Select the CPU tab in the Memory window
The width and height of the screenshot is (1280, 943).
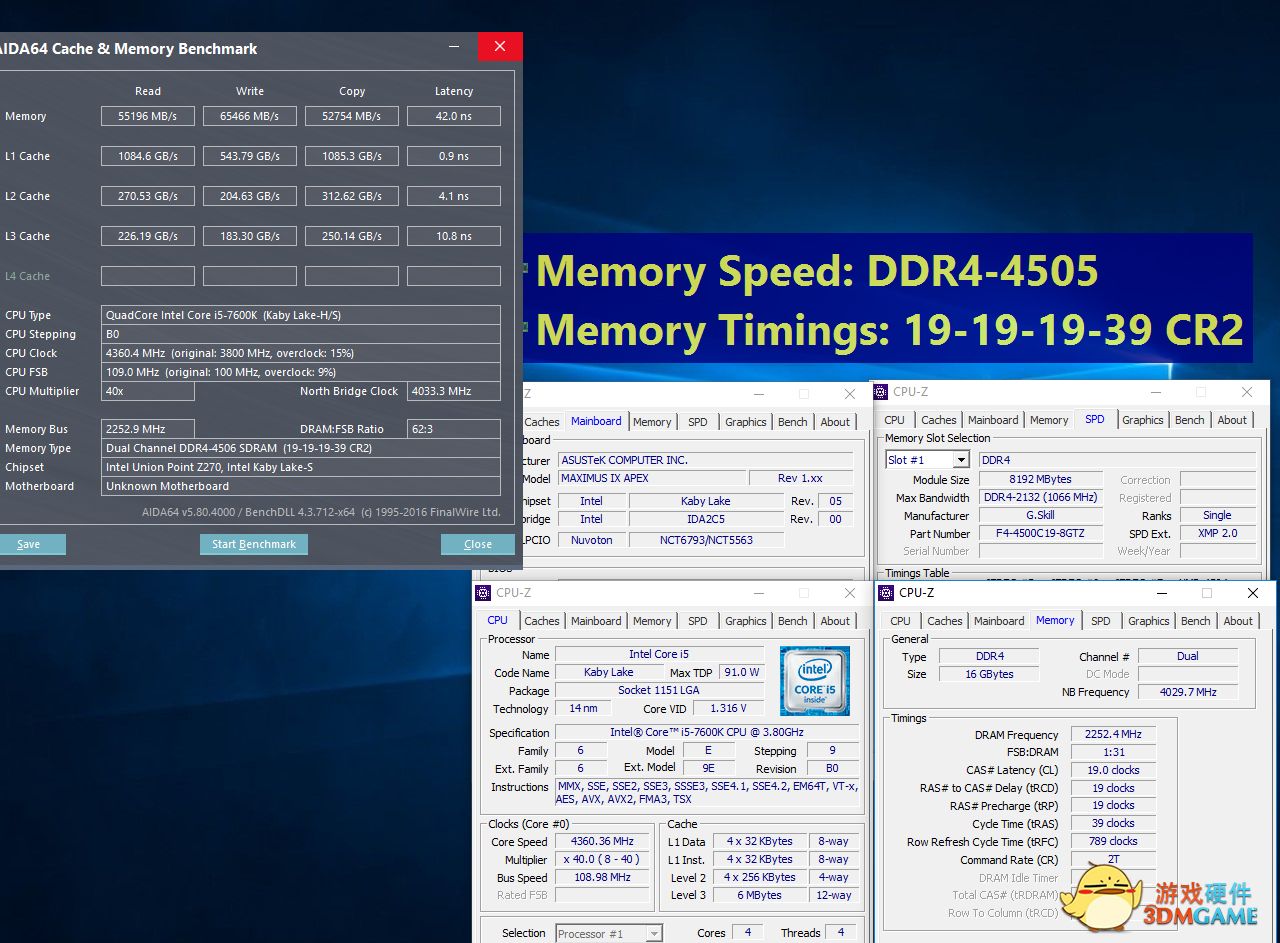(901, 621)
